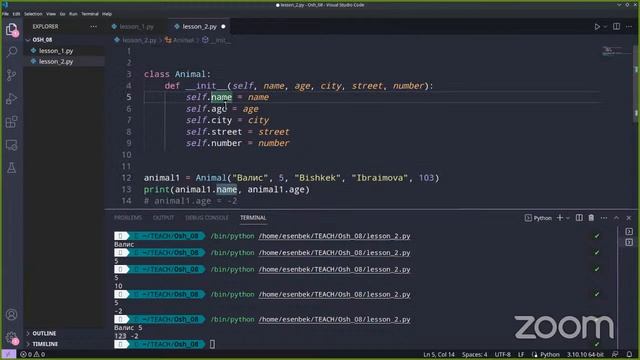Viewport: 640px width, 360px height.
Task: Click the code minimap
Action: [x=616, y=51]
